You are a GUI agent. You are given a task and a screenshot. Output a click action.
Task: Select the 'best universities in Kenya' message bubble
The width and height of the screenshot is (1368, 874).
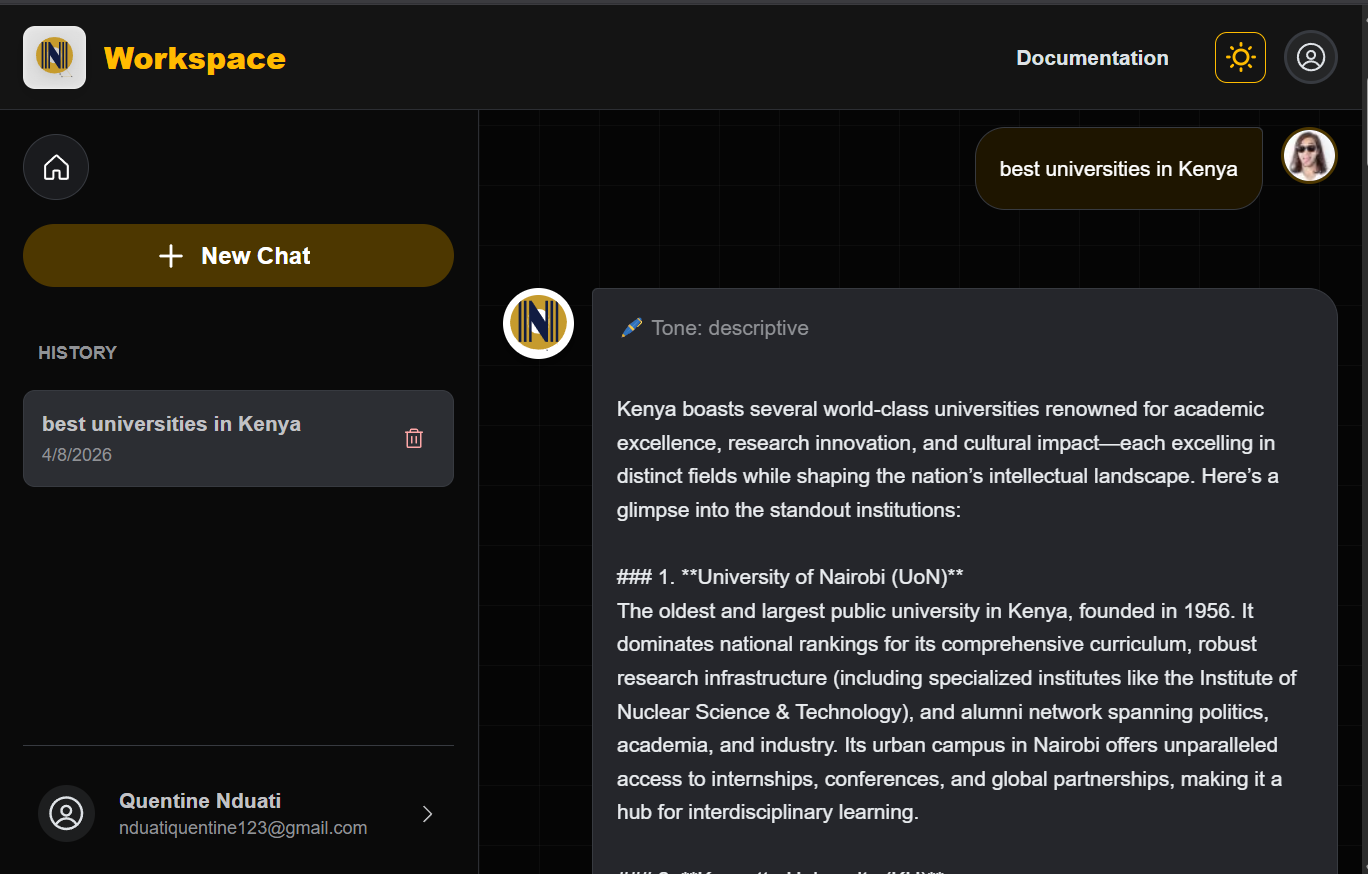pos(1118,169)
